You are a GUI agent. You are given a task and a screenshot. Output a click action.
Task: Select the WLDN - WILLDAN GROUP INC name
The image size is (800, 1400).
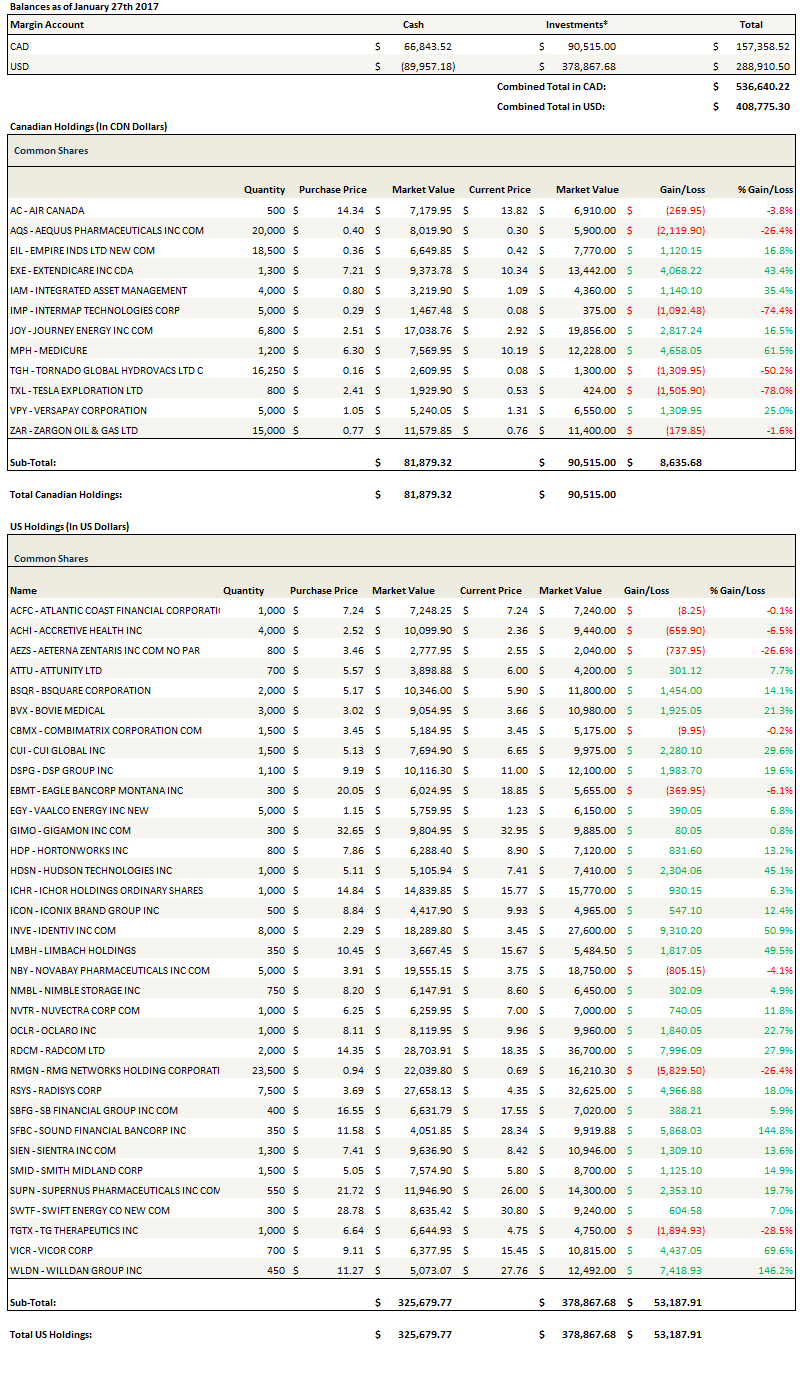click(x=76, y=1270)
